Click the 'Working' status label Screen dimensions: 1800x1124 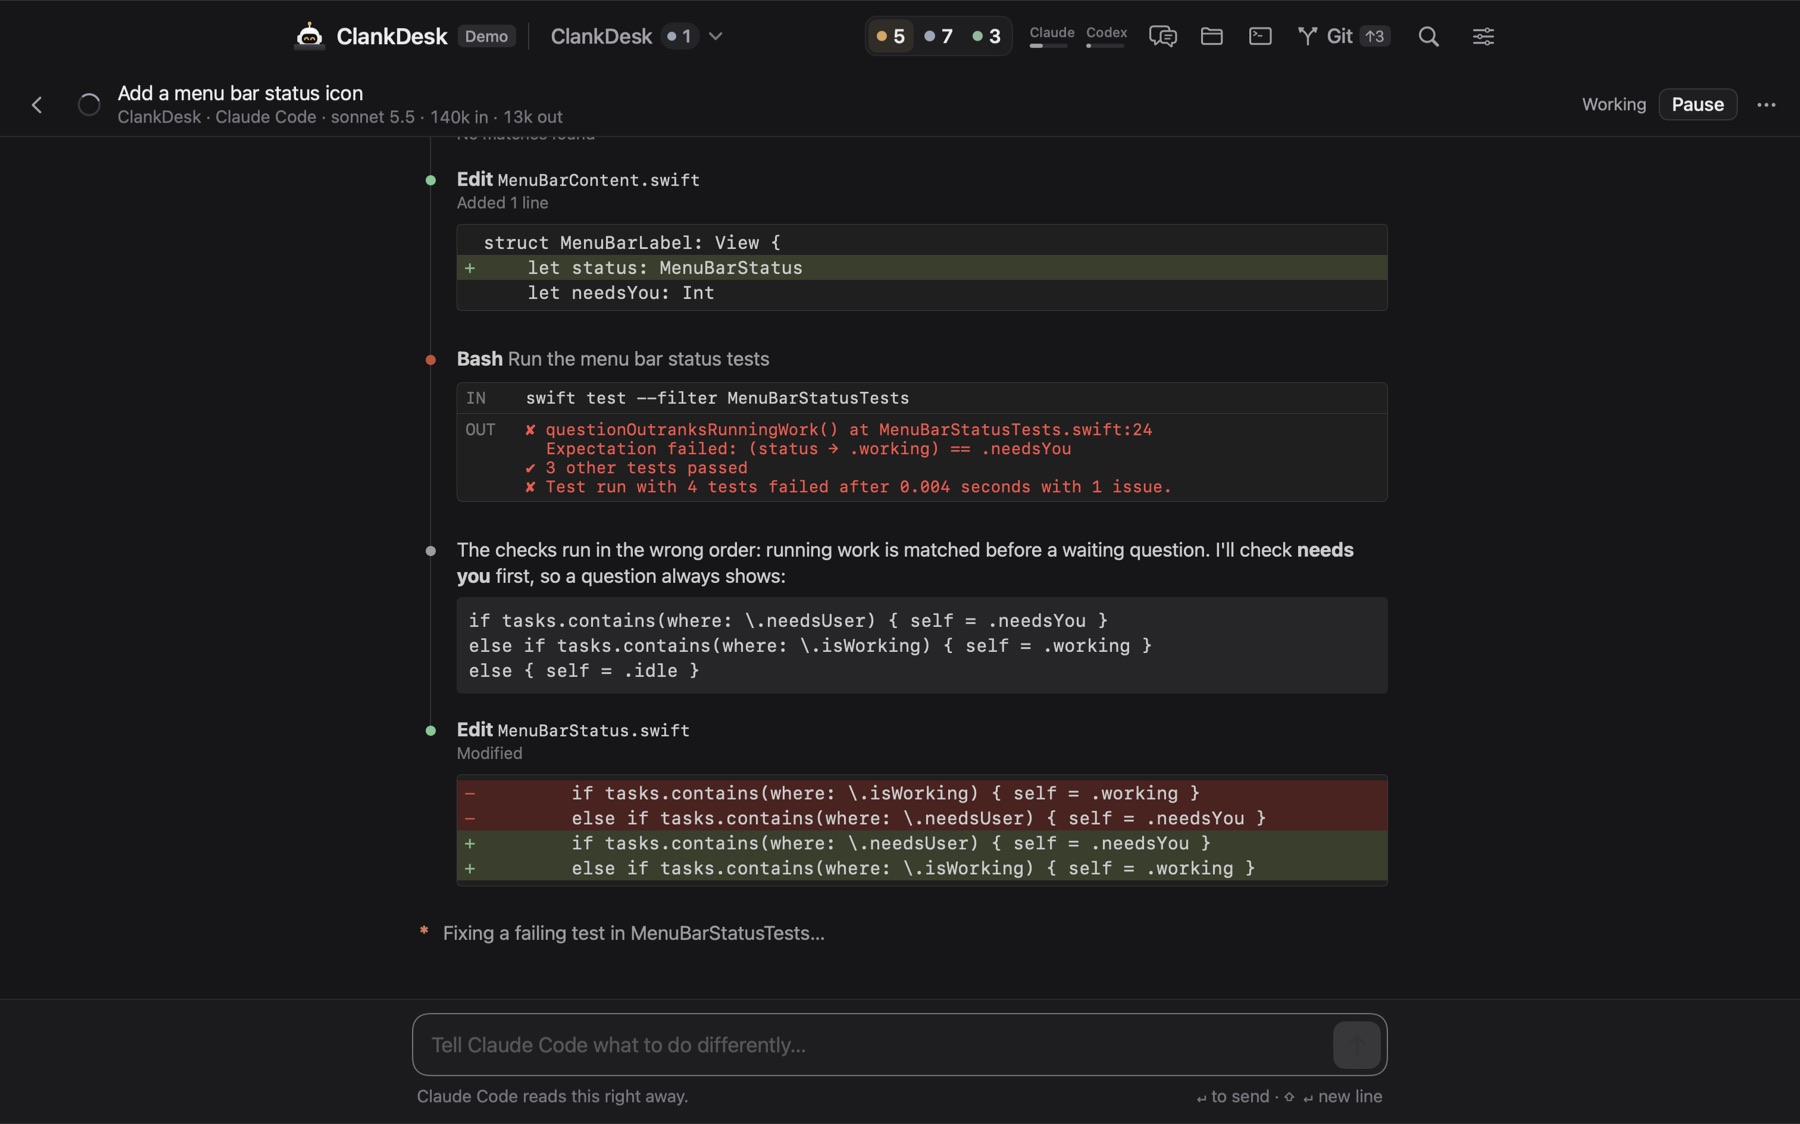click(x=1613, y=104)
